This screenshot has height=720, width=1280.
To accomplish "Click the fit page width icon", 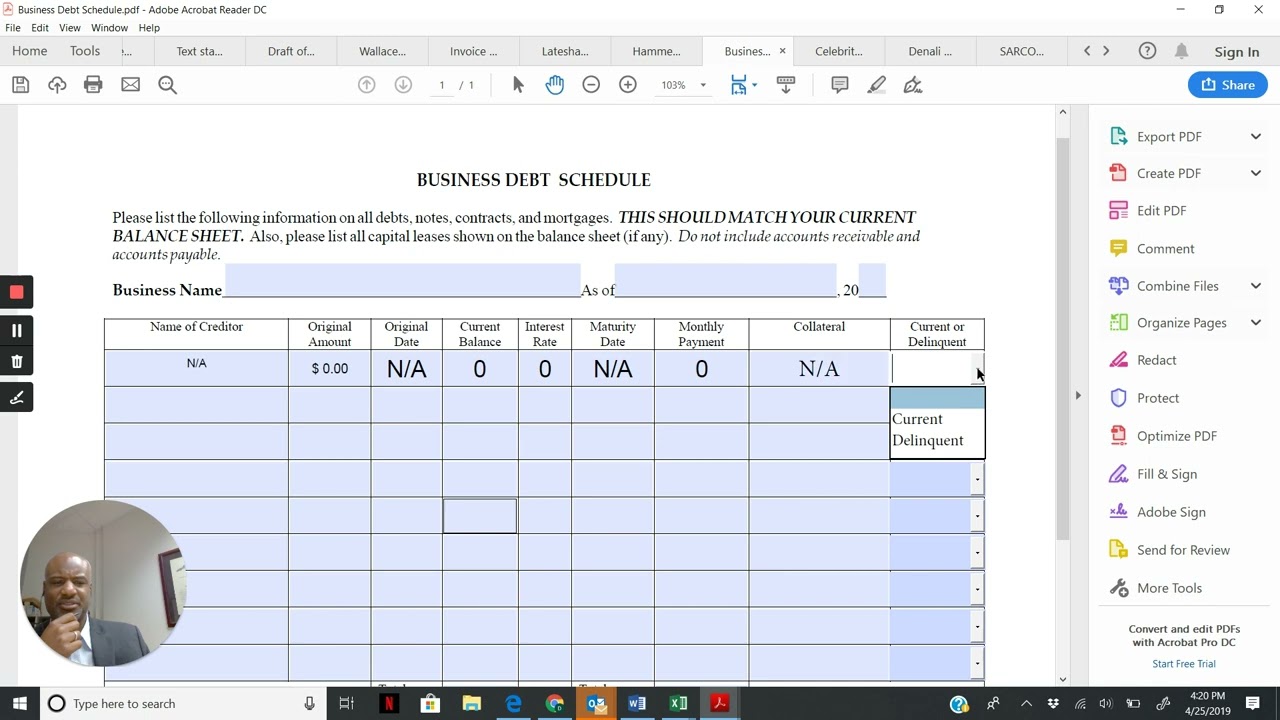I will click(739, 85).
